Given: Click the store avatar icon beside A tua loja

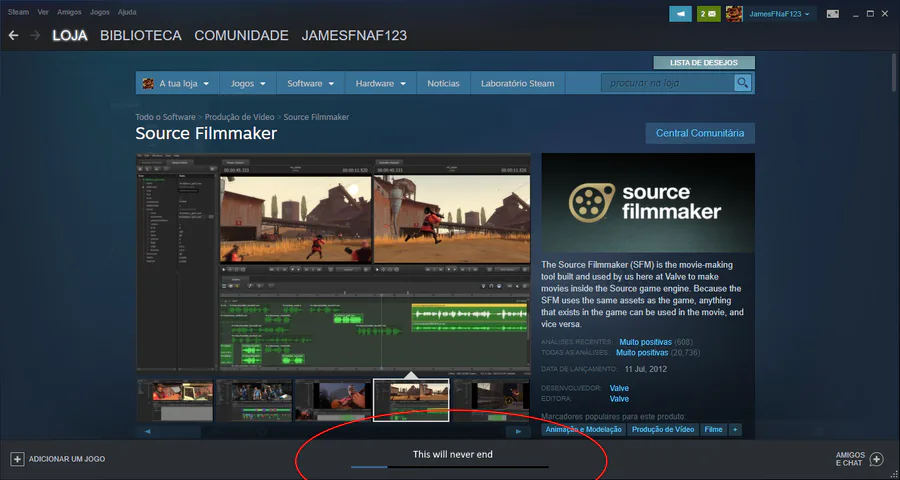Looking at the screenshot, I should (x=148, y=83).
